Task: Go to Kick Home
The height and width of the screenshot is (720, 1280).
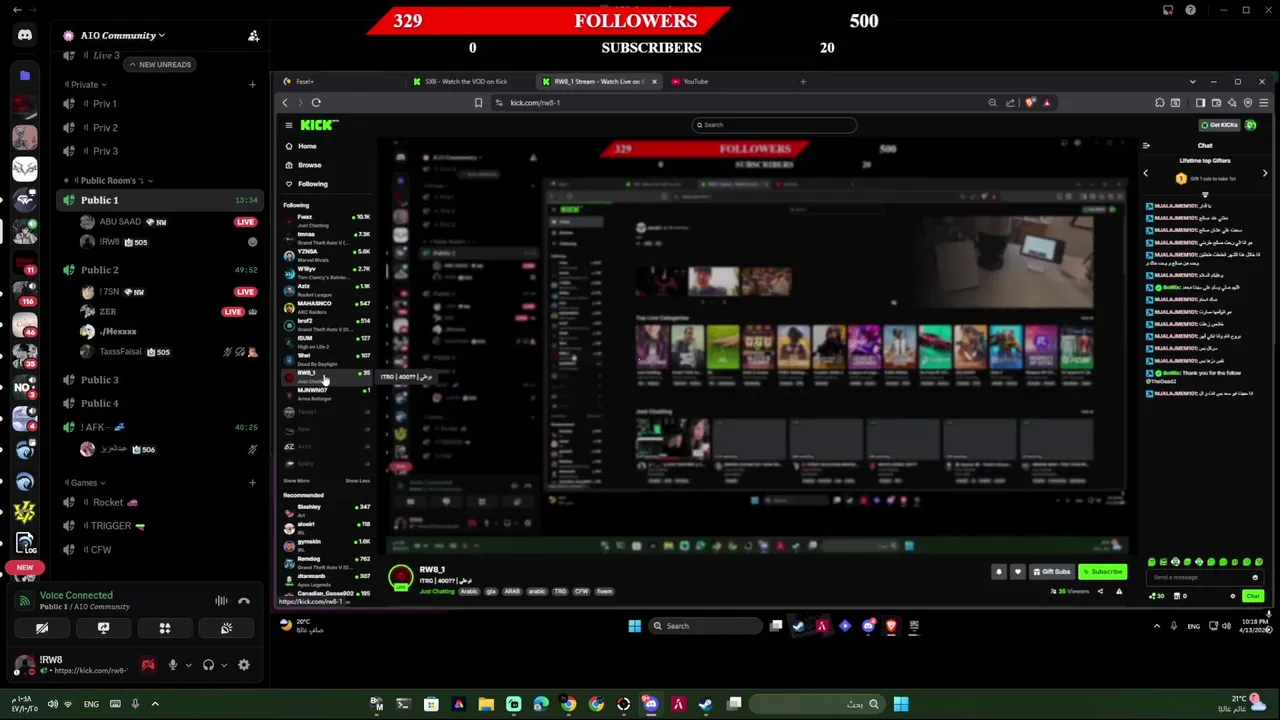Action: click(306, 146)
